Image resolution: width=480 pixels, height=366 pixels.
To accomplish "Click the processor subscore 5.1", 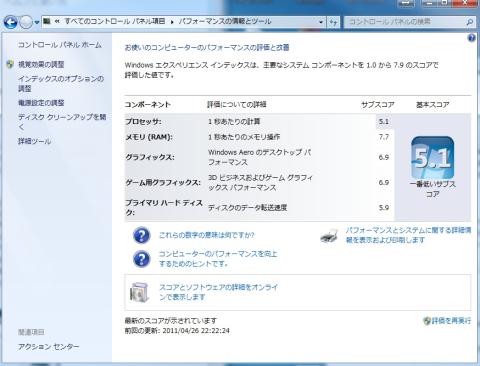I will tap(384, 122).
